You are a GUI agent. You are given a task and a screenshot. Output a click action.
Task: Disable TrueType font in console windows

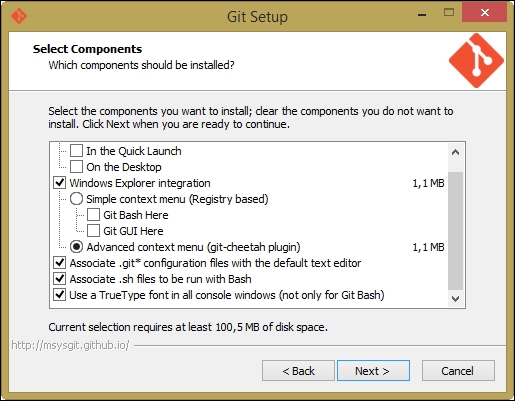tap(60, 295)
